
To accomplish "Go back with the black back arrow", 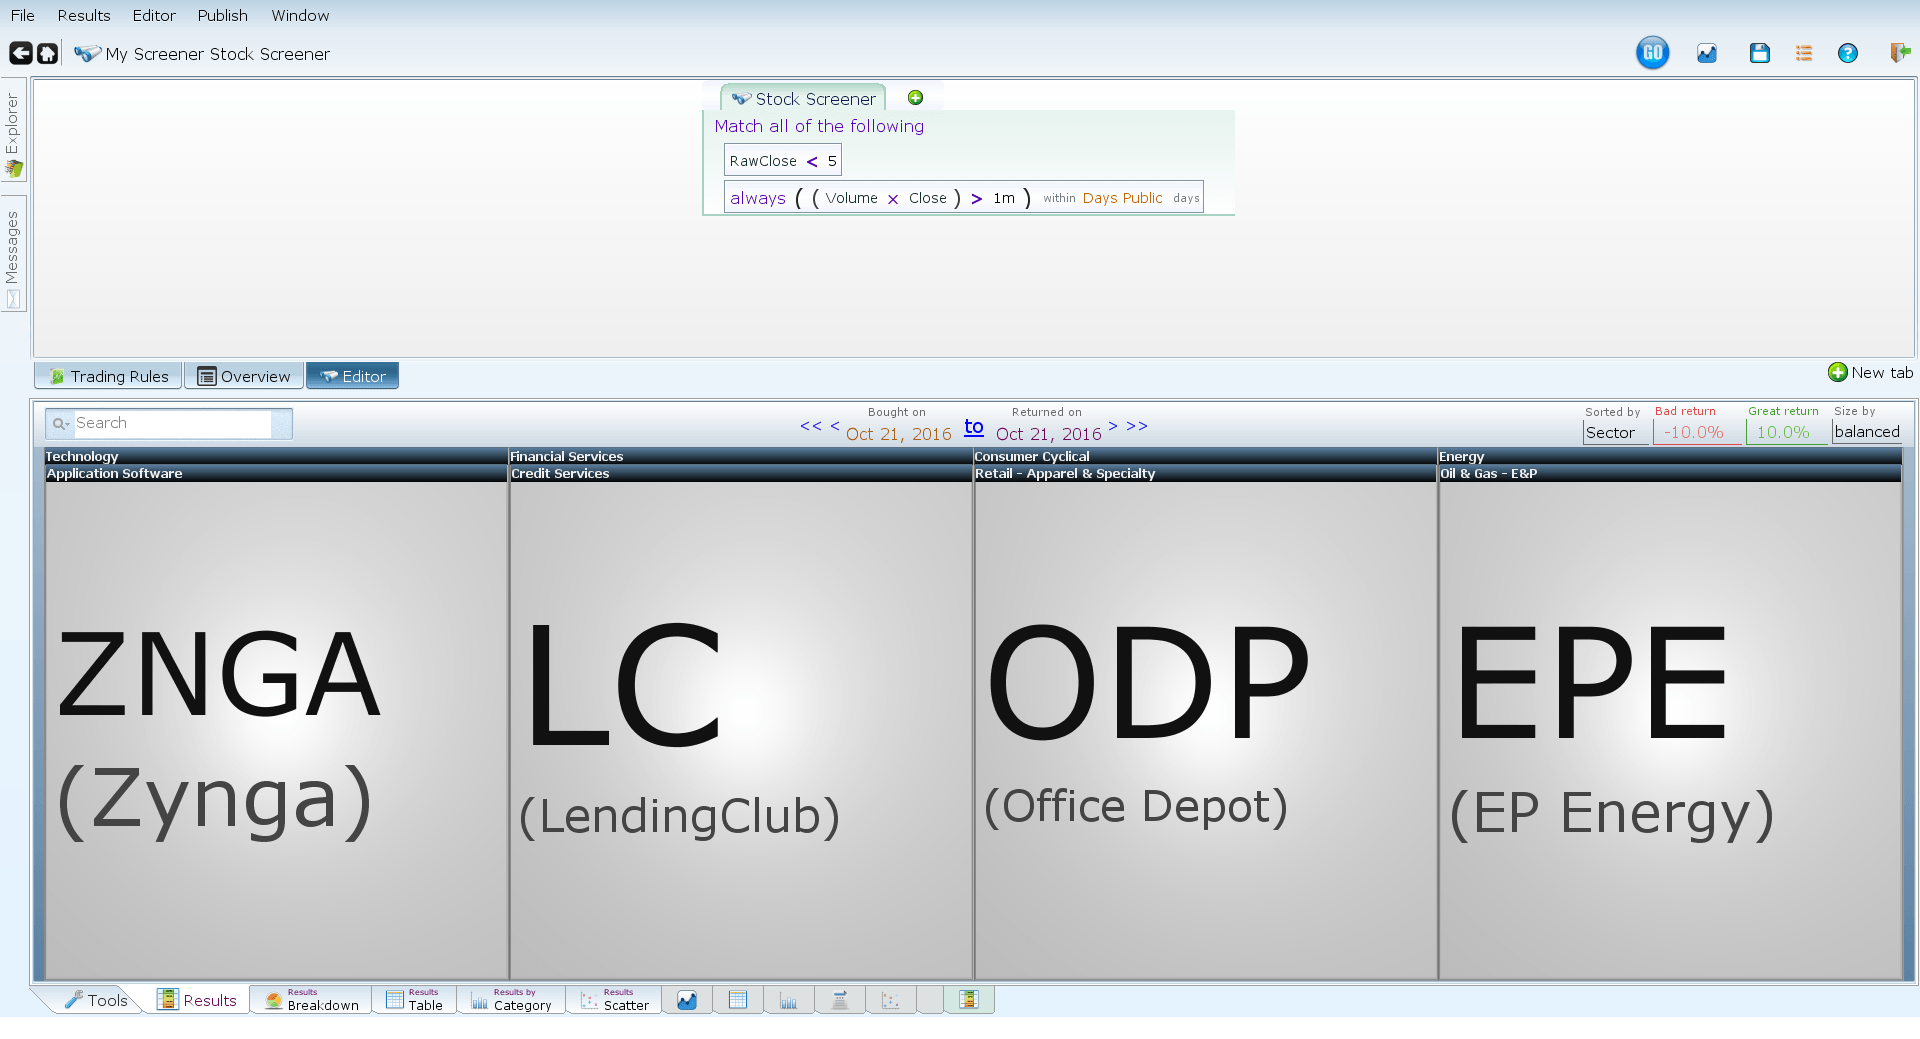I will click(x=20, y=53).
